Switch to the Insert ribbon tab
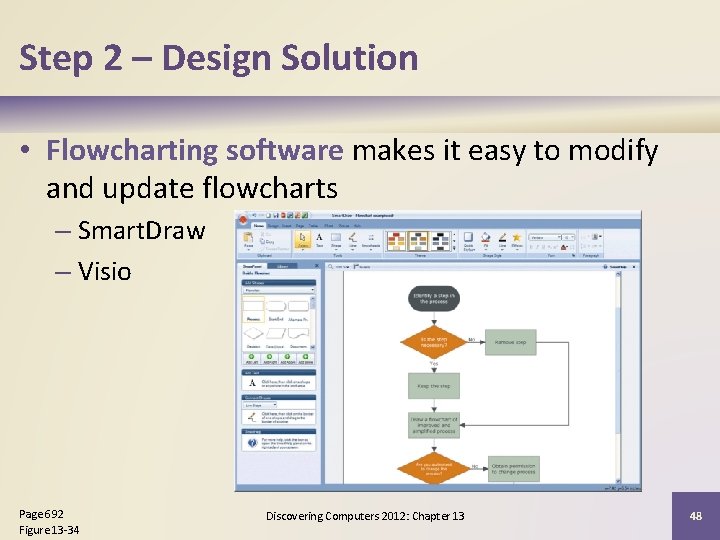The image size is (720, 540). point(287,225)
